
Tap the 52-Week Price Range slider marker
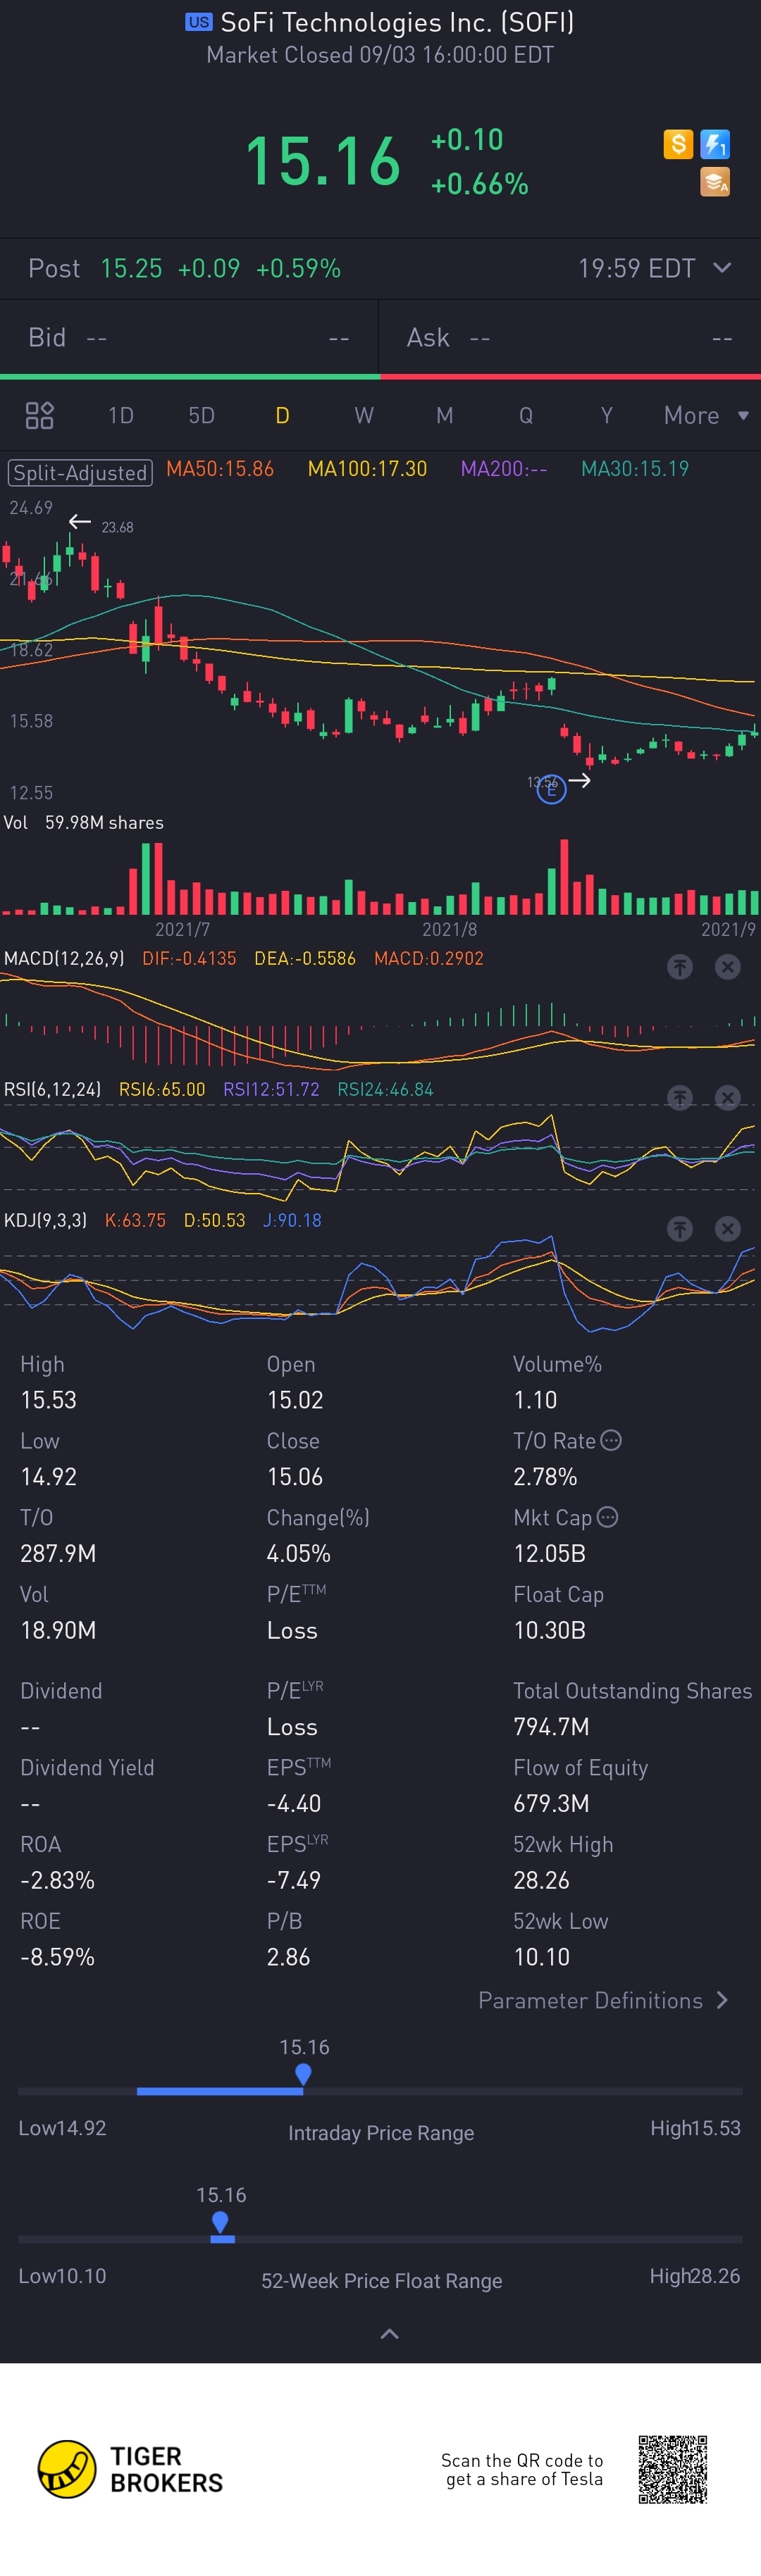click(221, 2223)
